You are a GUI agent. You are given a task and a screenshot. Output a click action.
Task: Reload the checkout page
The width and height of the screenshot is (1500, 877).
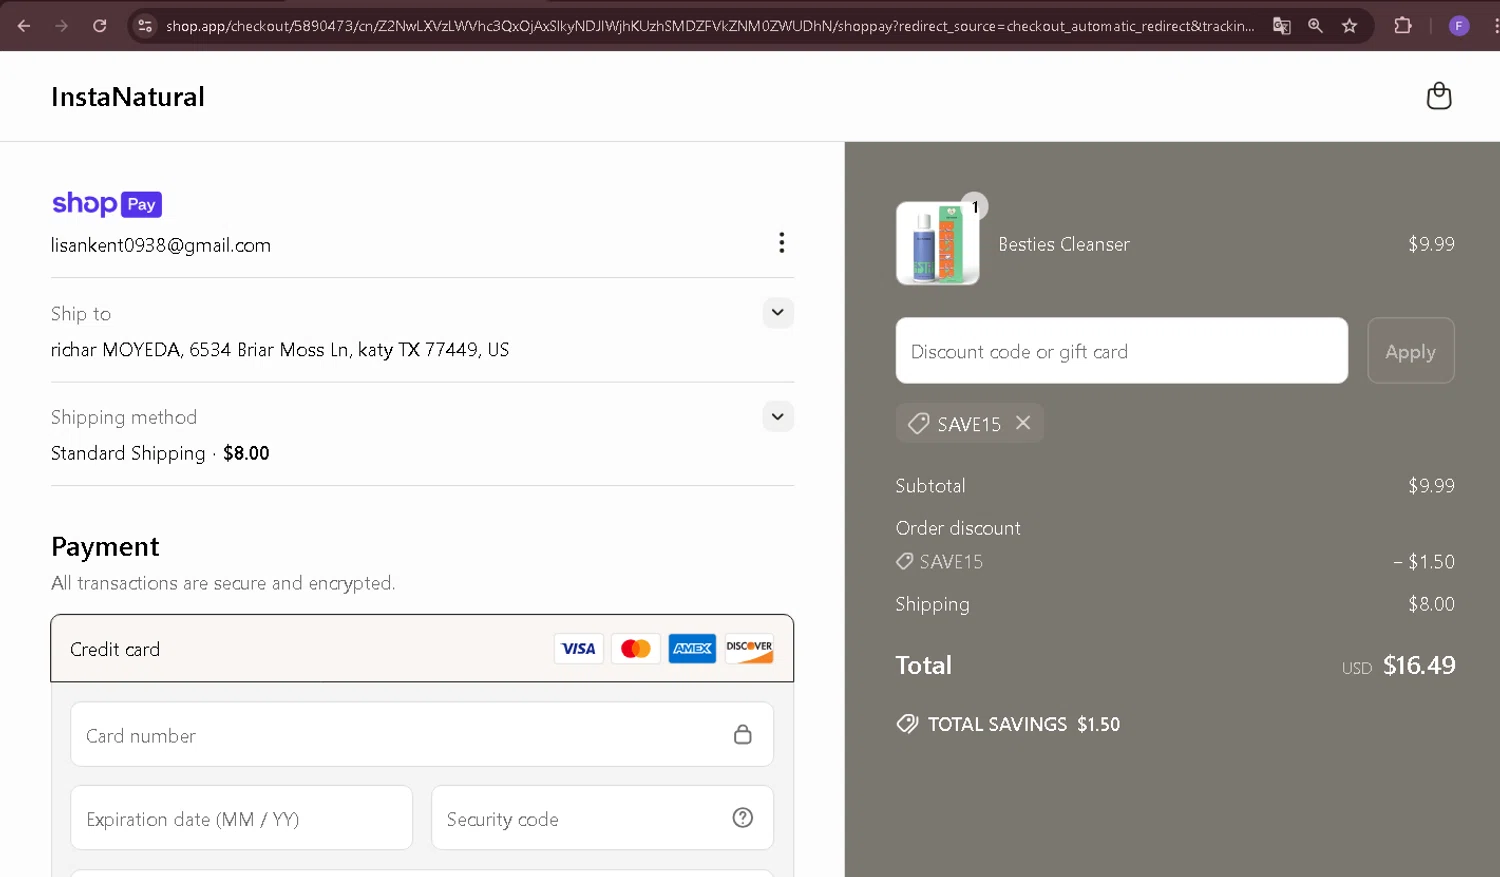pyautogui.click(x=100, y=26)
